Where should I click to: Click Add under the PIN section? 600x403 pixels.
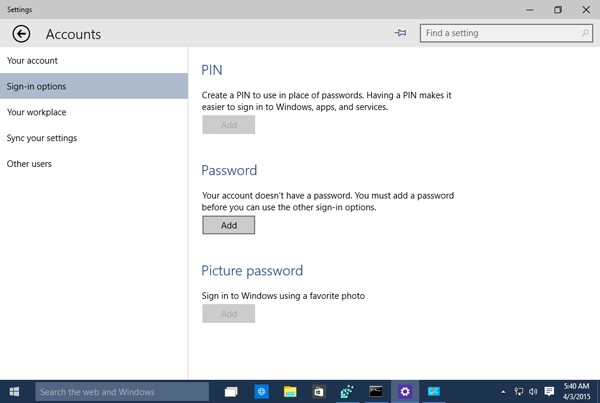pos(228,125)
